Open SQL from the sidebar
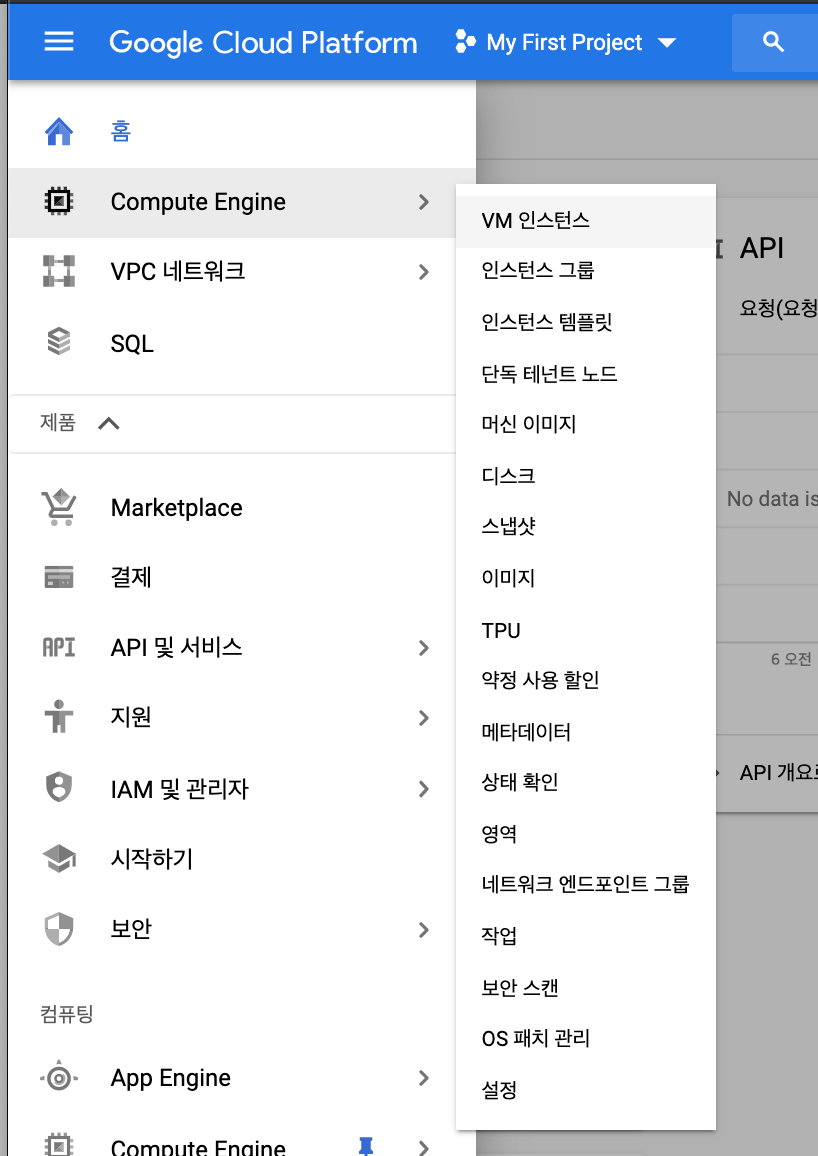Screen dimensions: 818x1156 [x=132, y=344]
